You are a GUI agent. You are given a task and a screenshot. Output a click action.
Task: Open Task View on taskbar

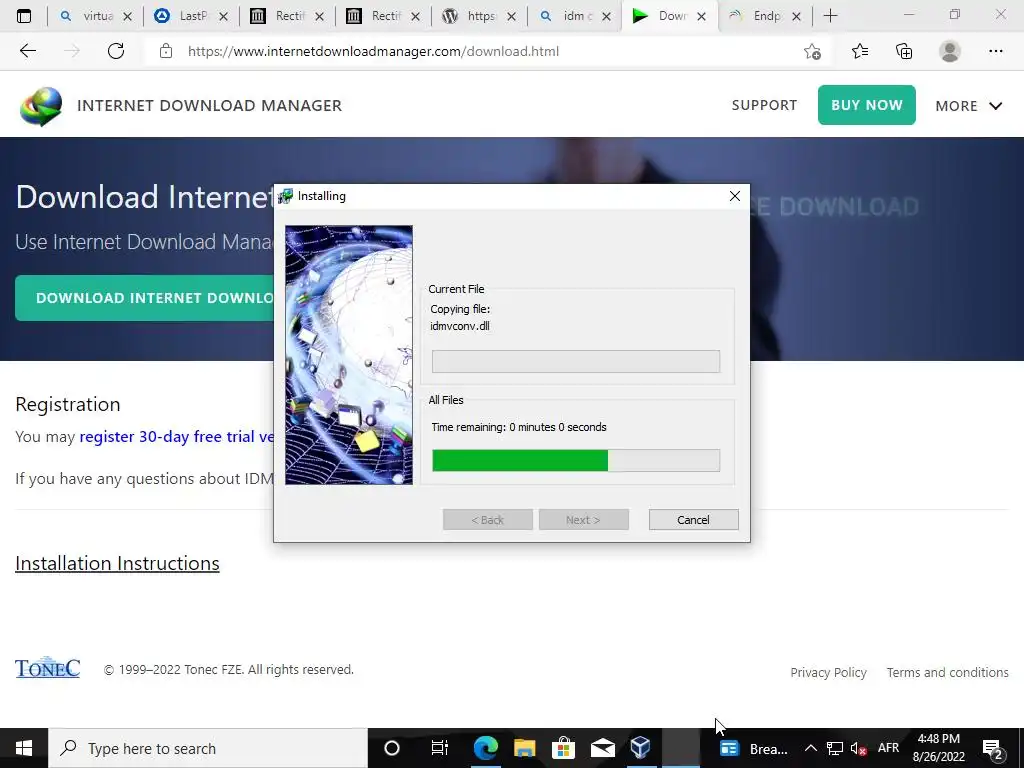(x=439, y=748)
